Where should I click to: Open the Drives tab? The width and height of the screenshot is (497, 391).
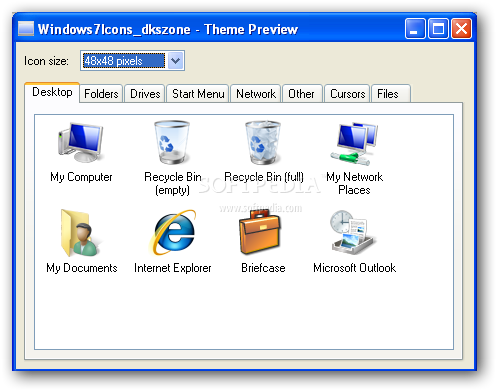(145, 94)
